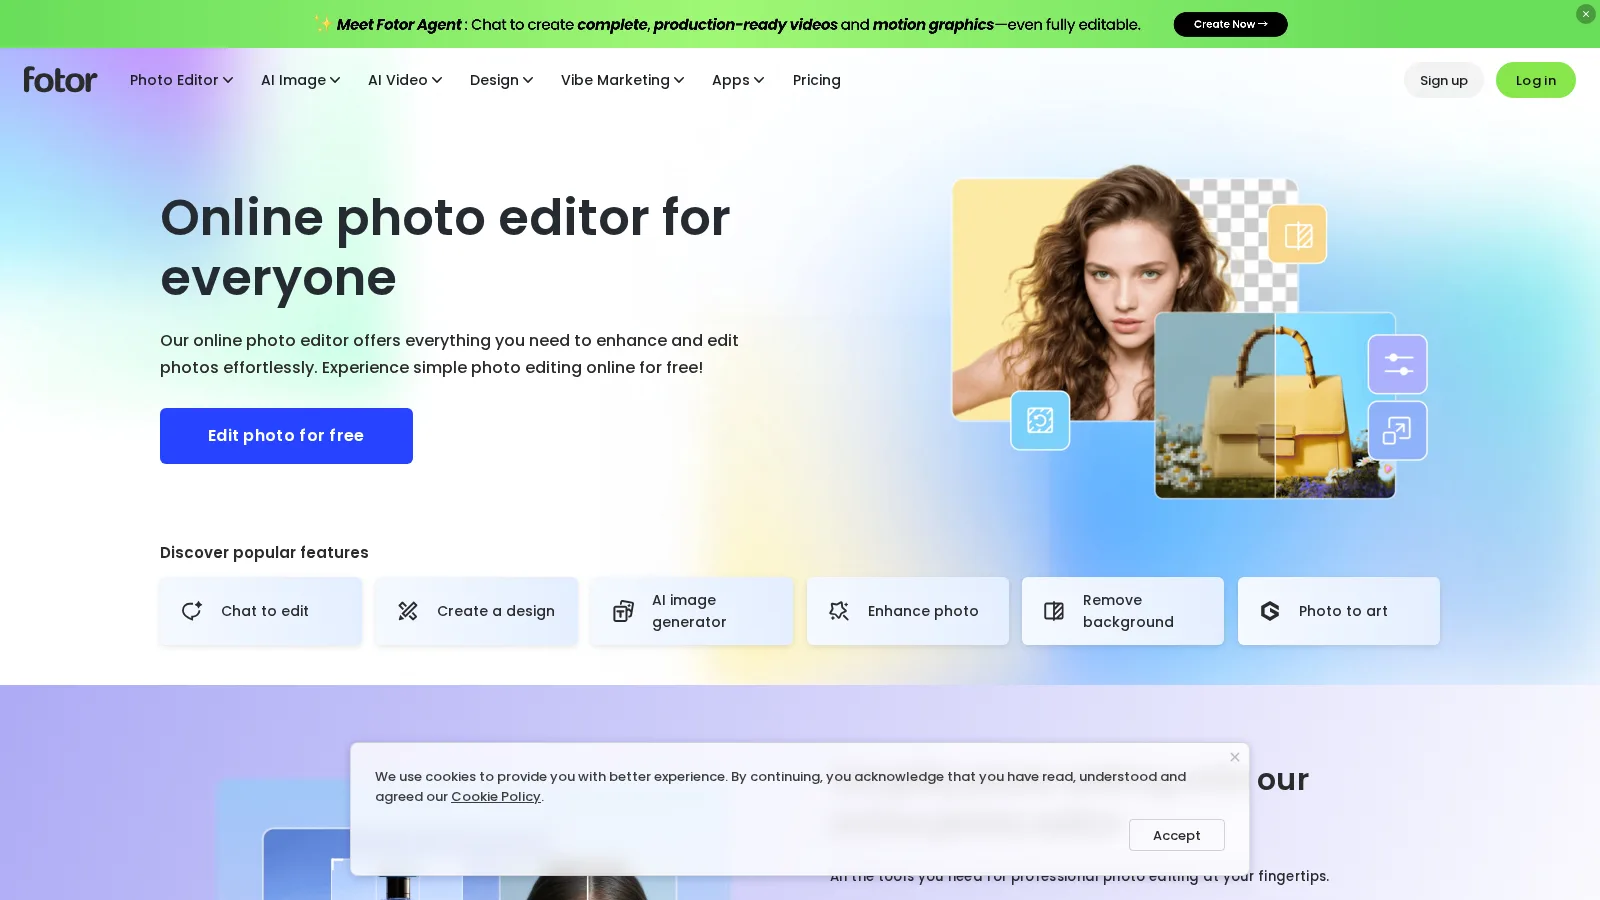The height and width of the screenshot is (900, 1600).
Task: Click the blue AI enhance icon on hero image
Action: pos(1040,420)
